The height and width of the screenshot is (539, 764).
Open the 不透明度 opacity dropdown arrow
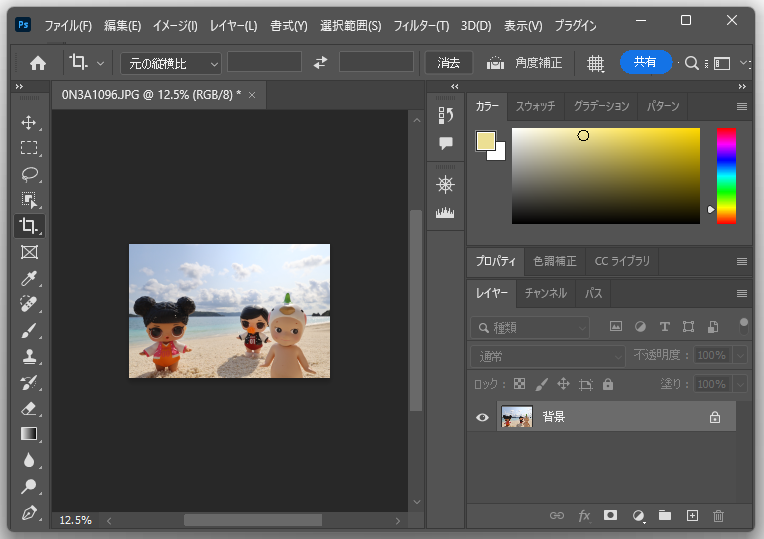tap(741, 355)
